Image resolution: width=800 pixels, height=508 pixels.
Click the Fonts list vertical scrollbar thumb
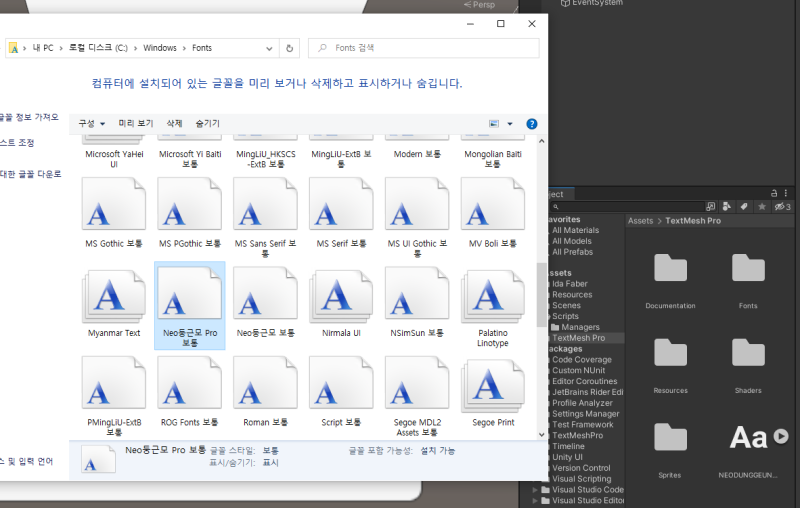[x=541, y=295]
